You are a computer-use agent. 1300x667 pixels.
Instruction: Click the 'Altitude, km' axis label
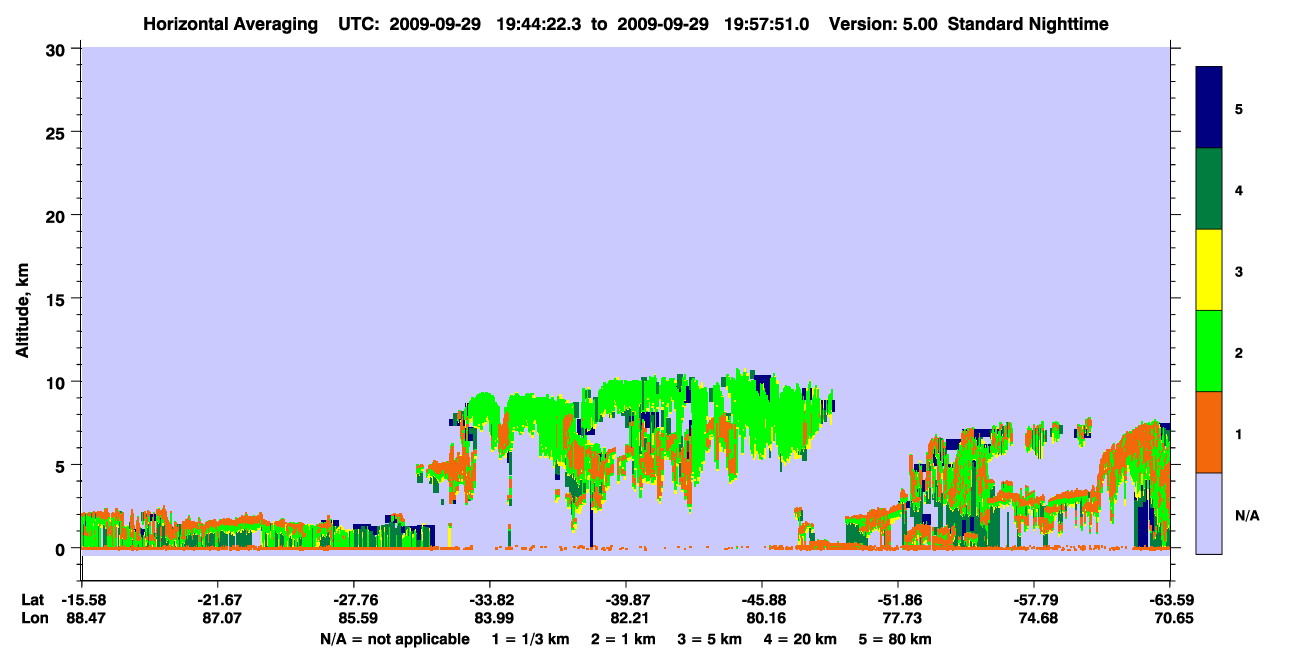click(22, 312)
